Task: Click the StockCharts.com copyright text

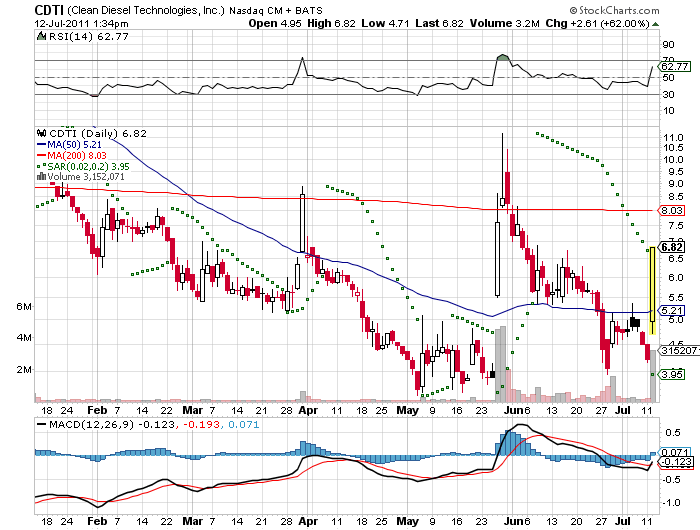Action: tap(615, 10)
